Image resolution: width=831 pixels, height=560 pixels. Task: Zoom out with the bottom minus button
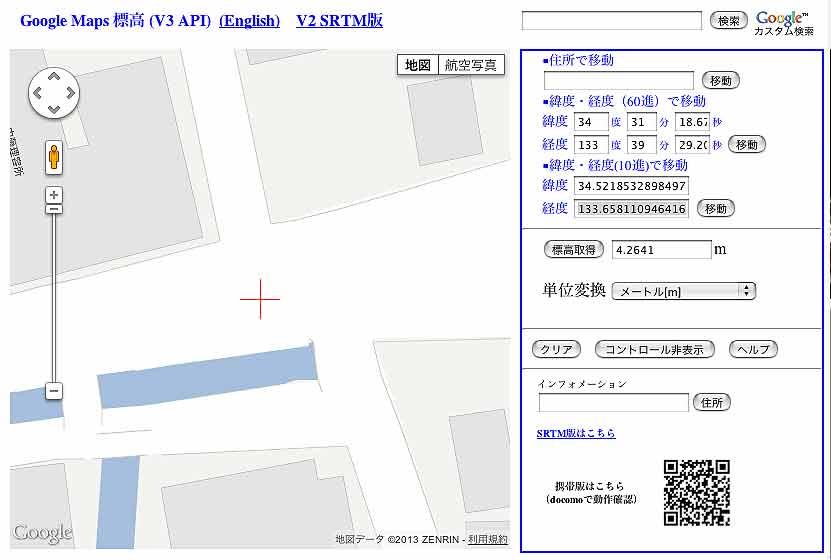coord(54,391)
